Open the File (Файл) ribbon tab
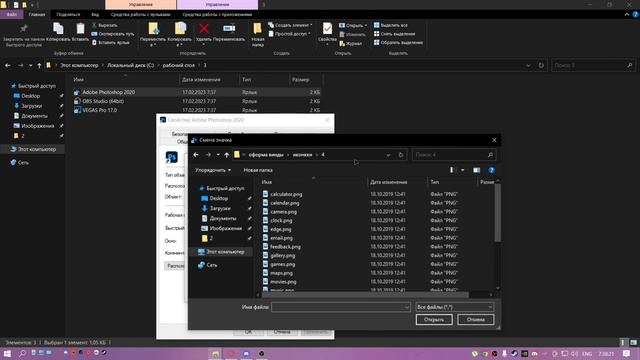The image size is (640, 360). 11,14
